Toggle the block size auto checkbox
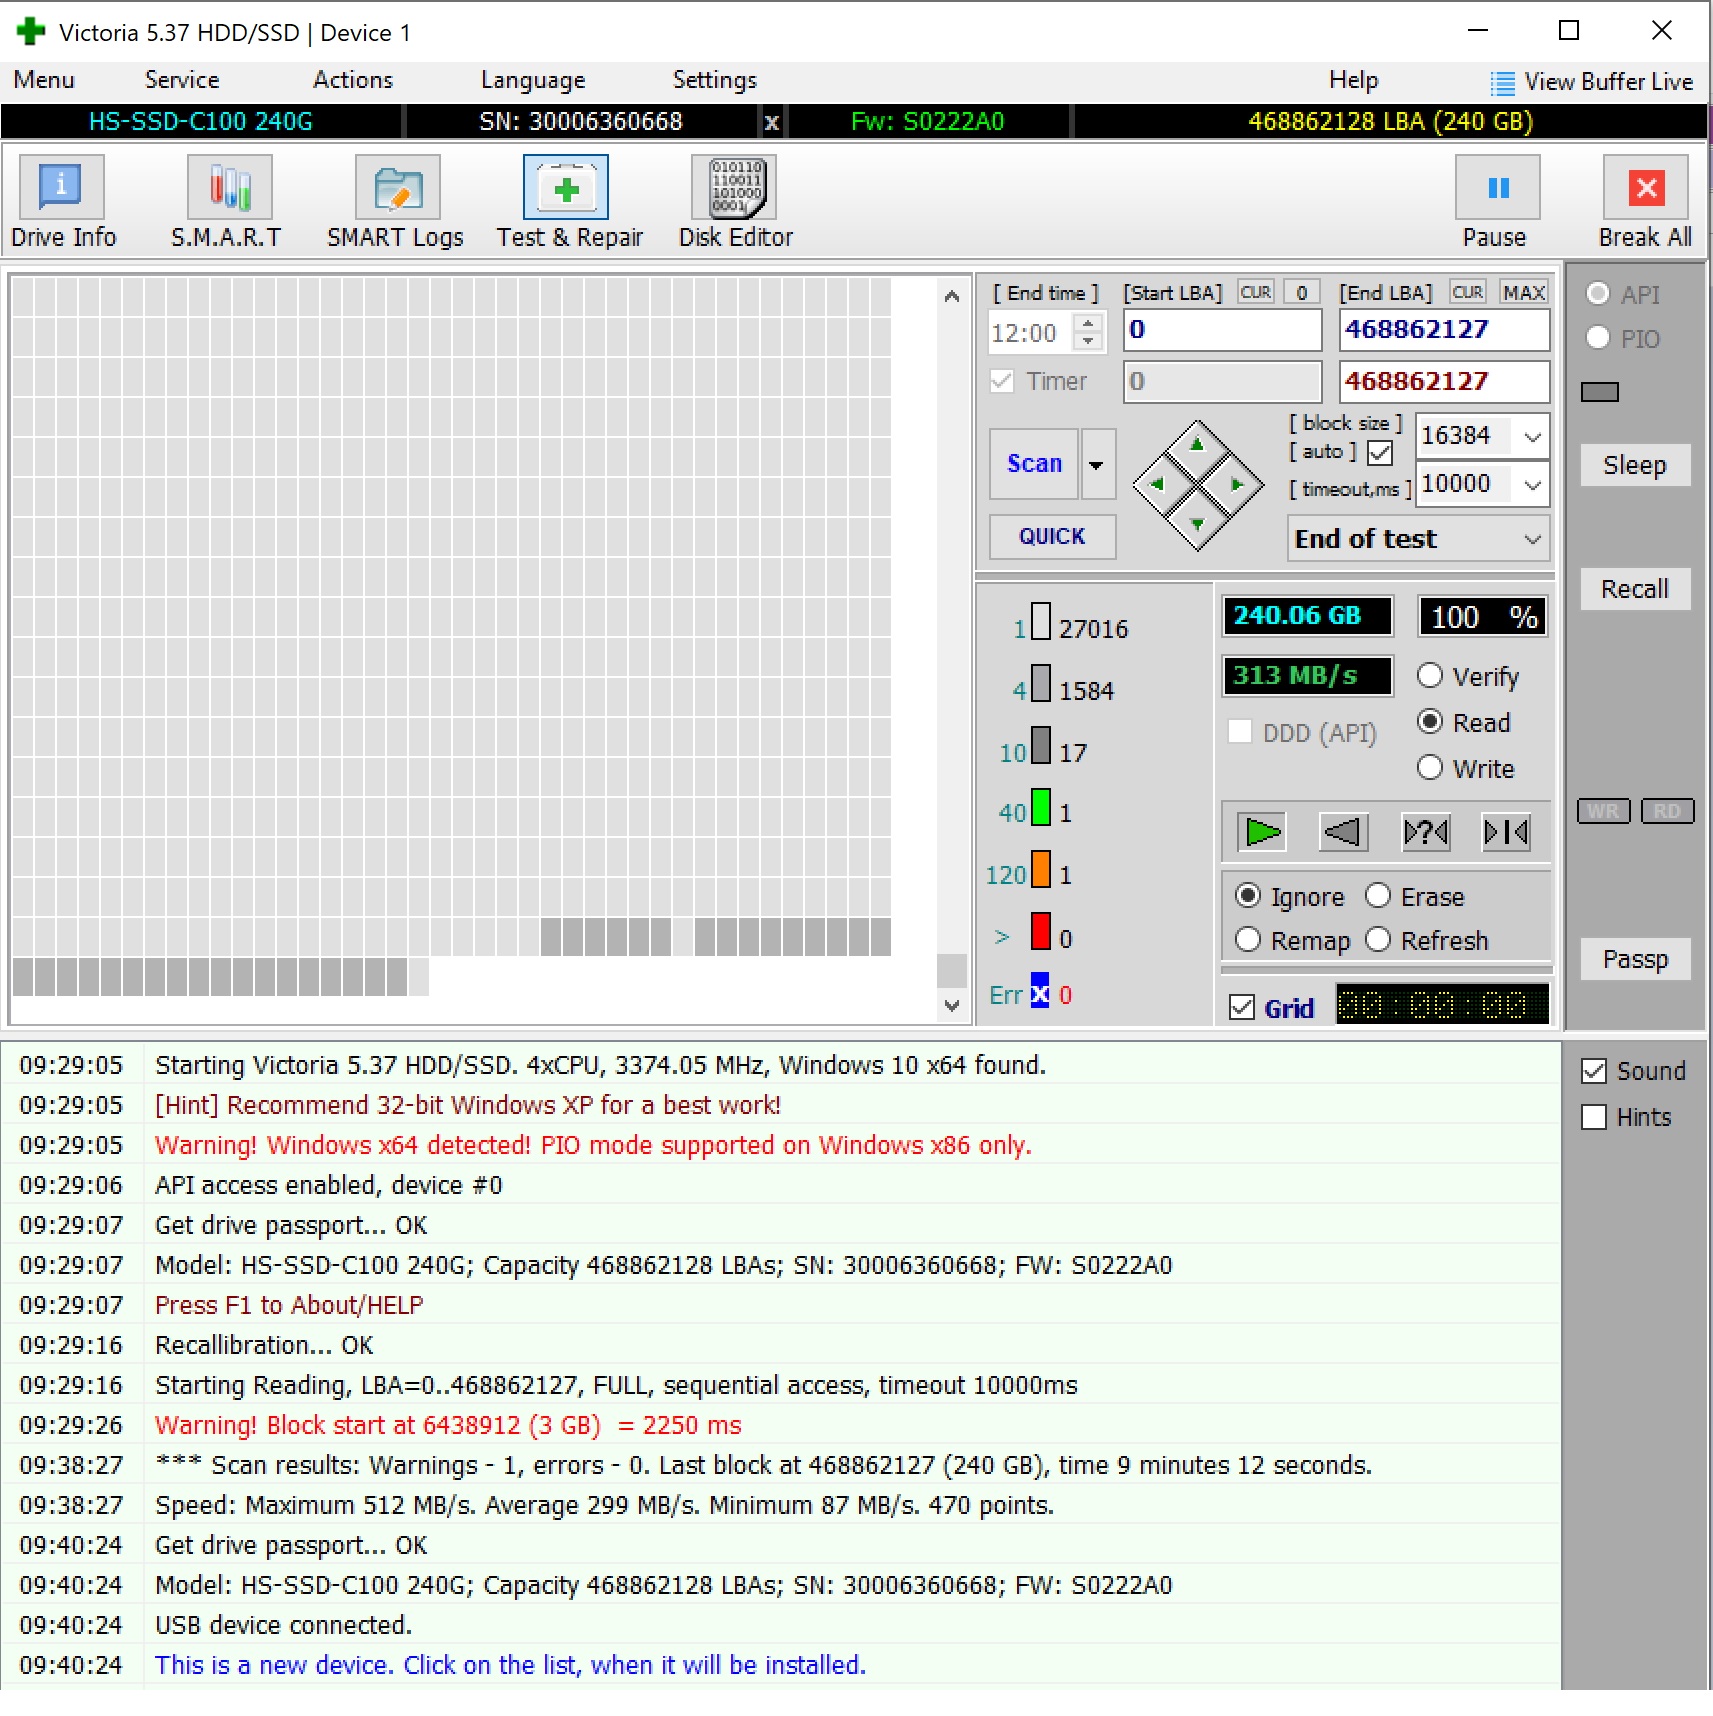The height and width of the screenshot is (1716, 1713). pyautogui.click(x=1380, y=453)
